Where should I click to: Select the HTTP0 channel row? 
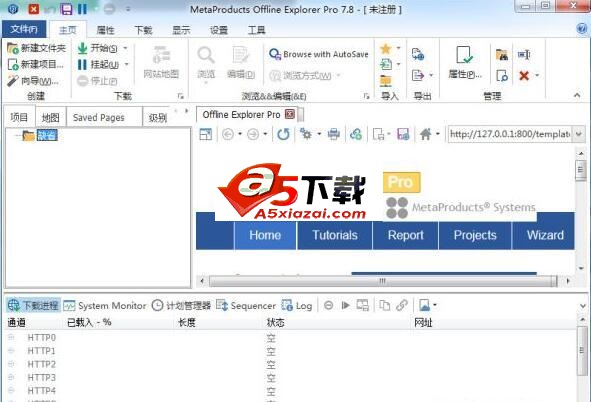pos(290,338)
